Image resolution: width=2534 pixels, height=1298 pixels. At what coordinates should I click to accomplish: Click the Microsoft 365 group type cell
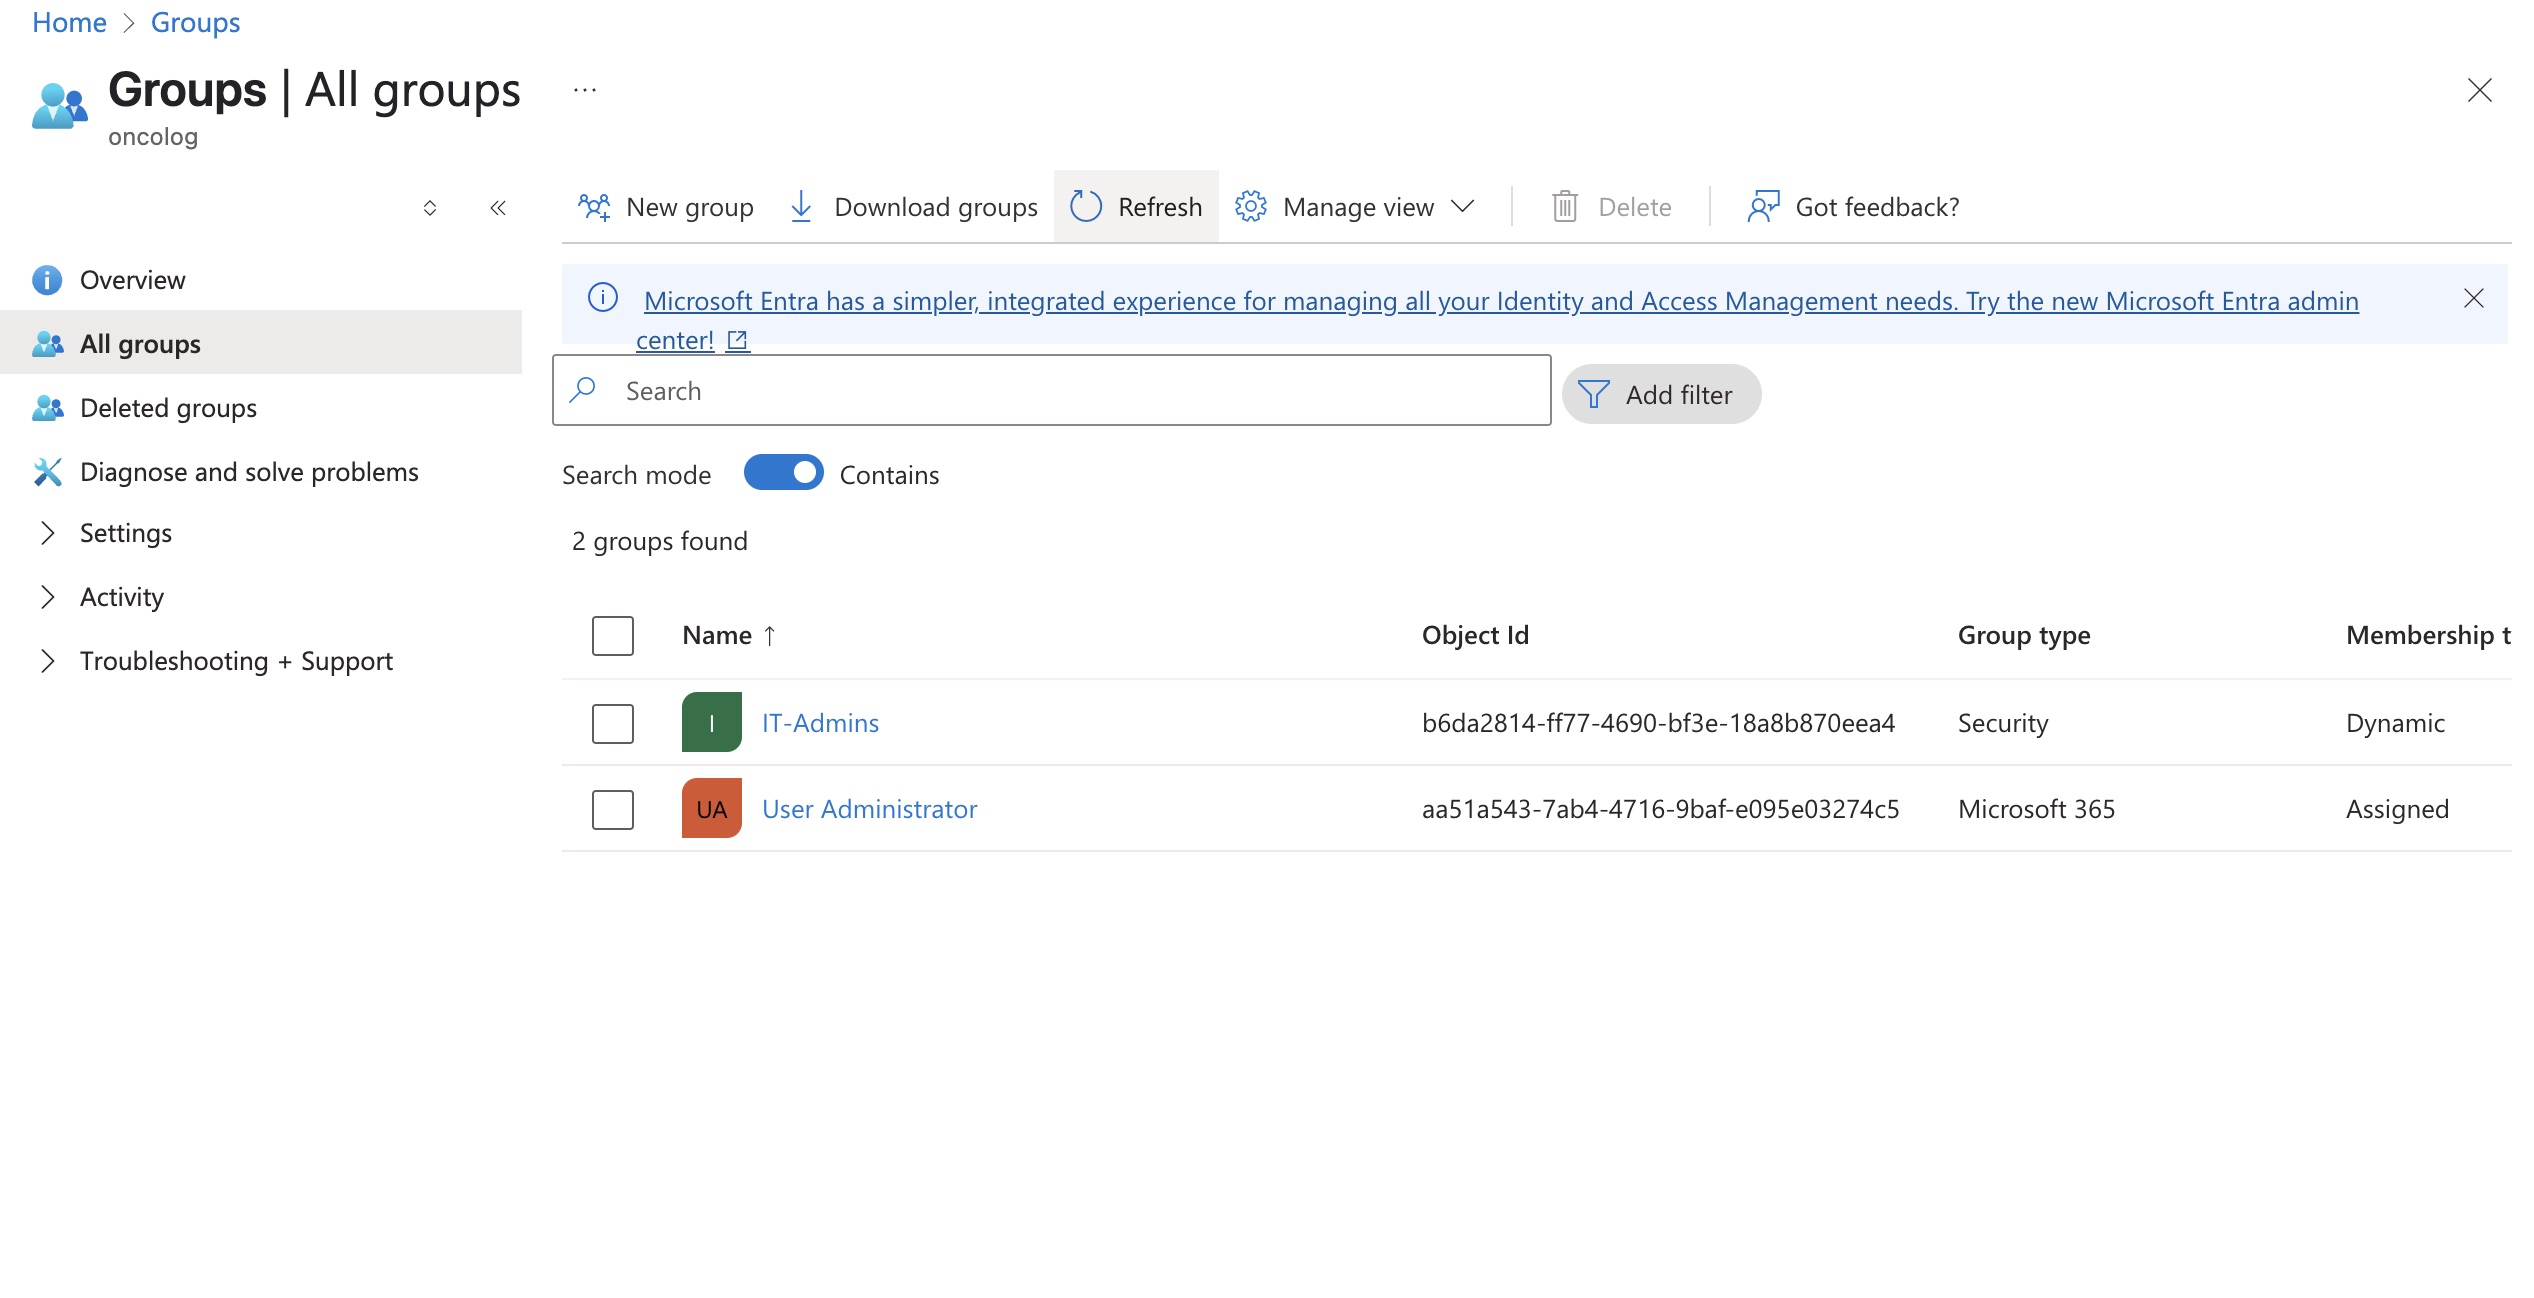[2036, 809]
